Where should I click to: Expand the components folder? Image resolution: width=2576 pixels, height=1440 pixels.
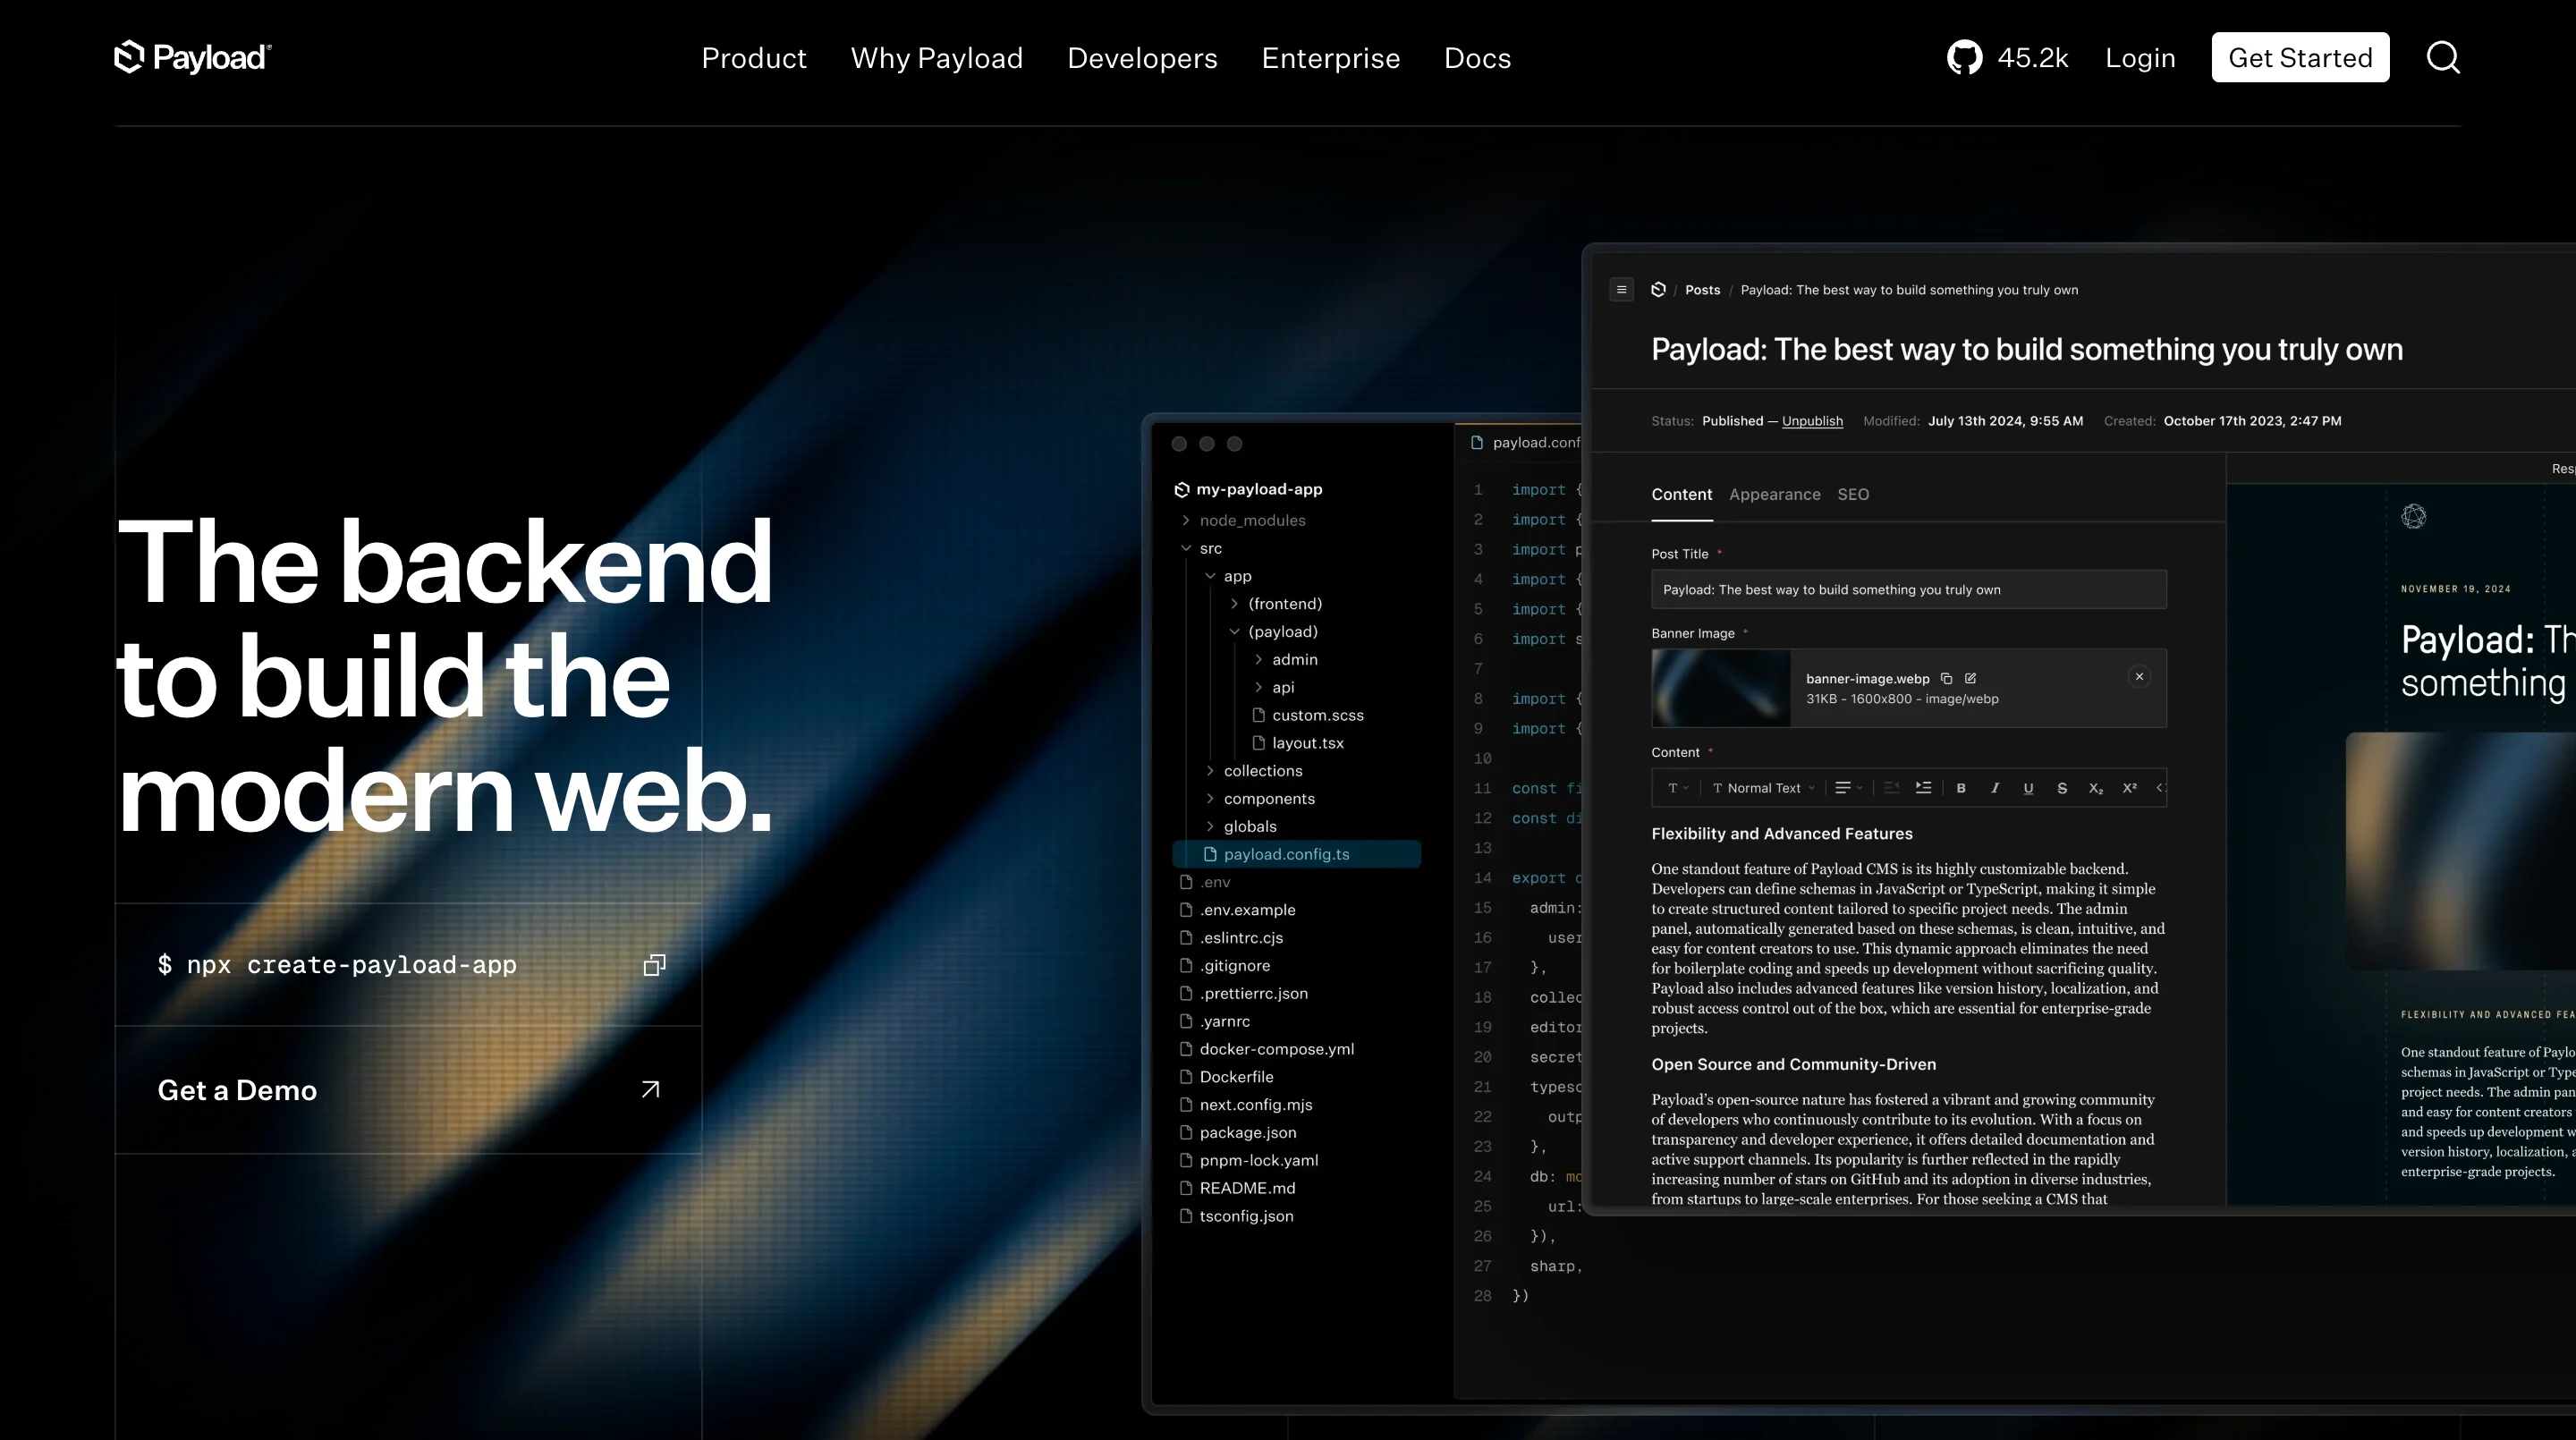click(1210, 799)
